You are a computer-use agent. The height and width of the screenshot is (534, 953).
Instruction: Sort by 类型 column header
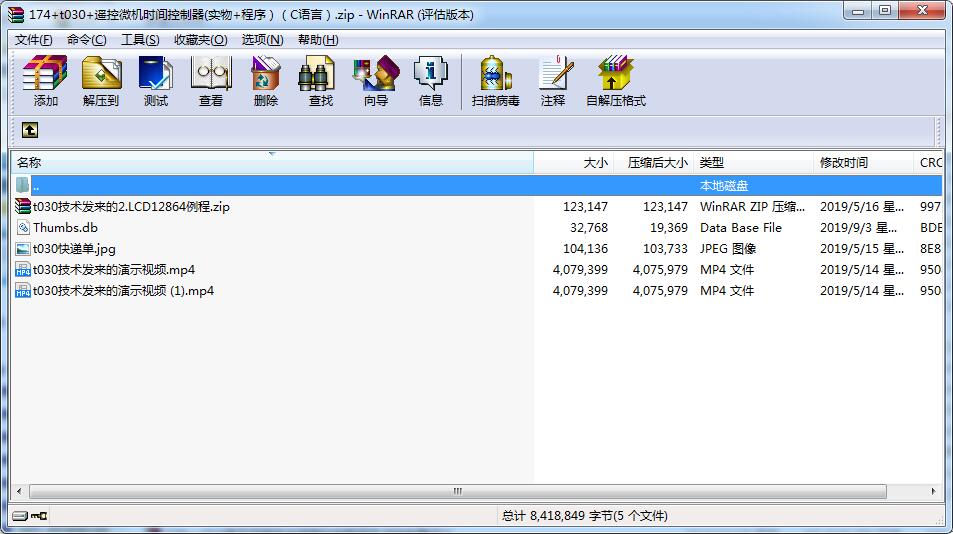click(x=753, y=163)
